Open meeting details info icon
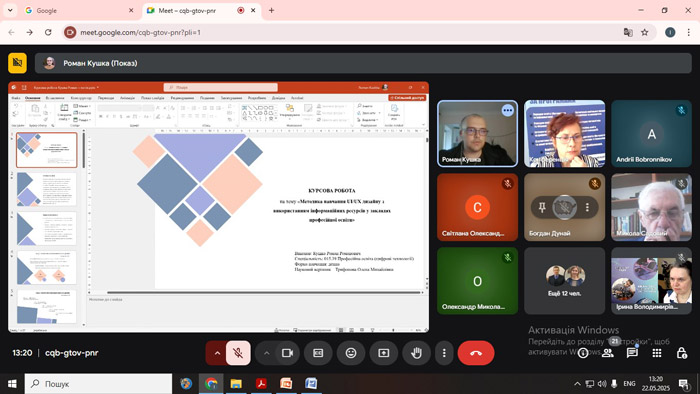The width and height of the screenshot is (700, 394). pyautogui.click(x=583, y=353)
